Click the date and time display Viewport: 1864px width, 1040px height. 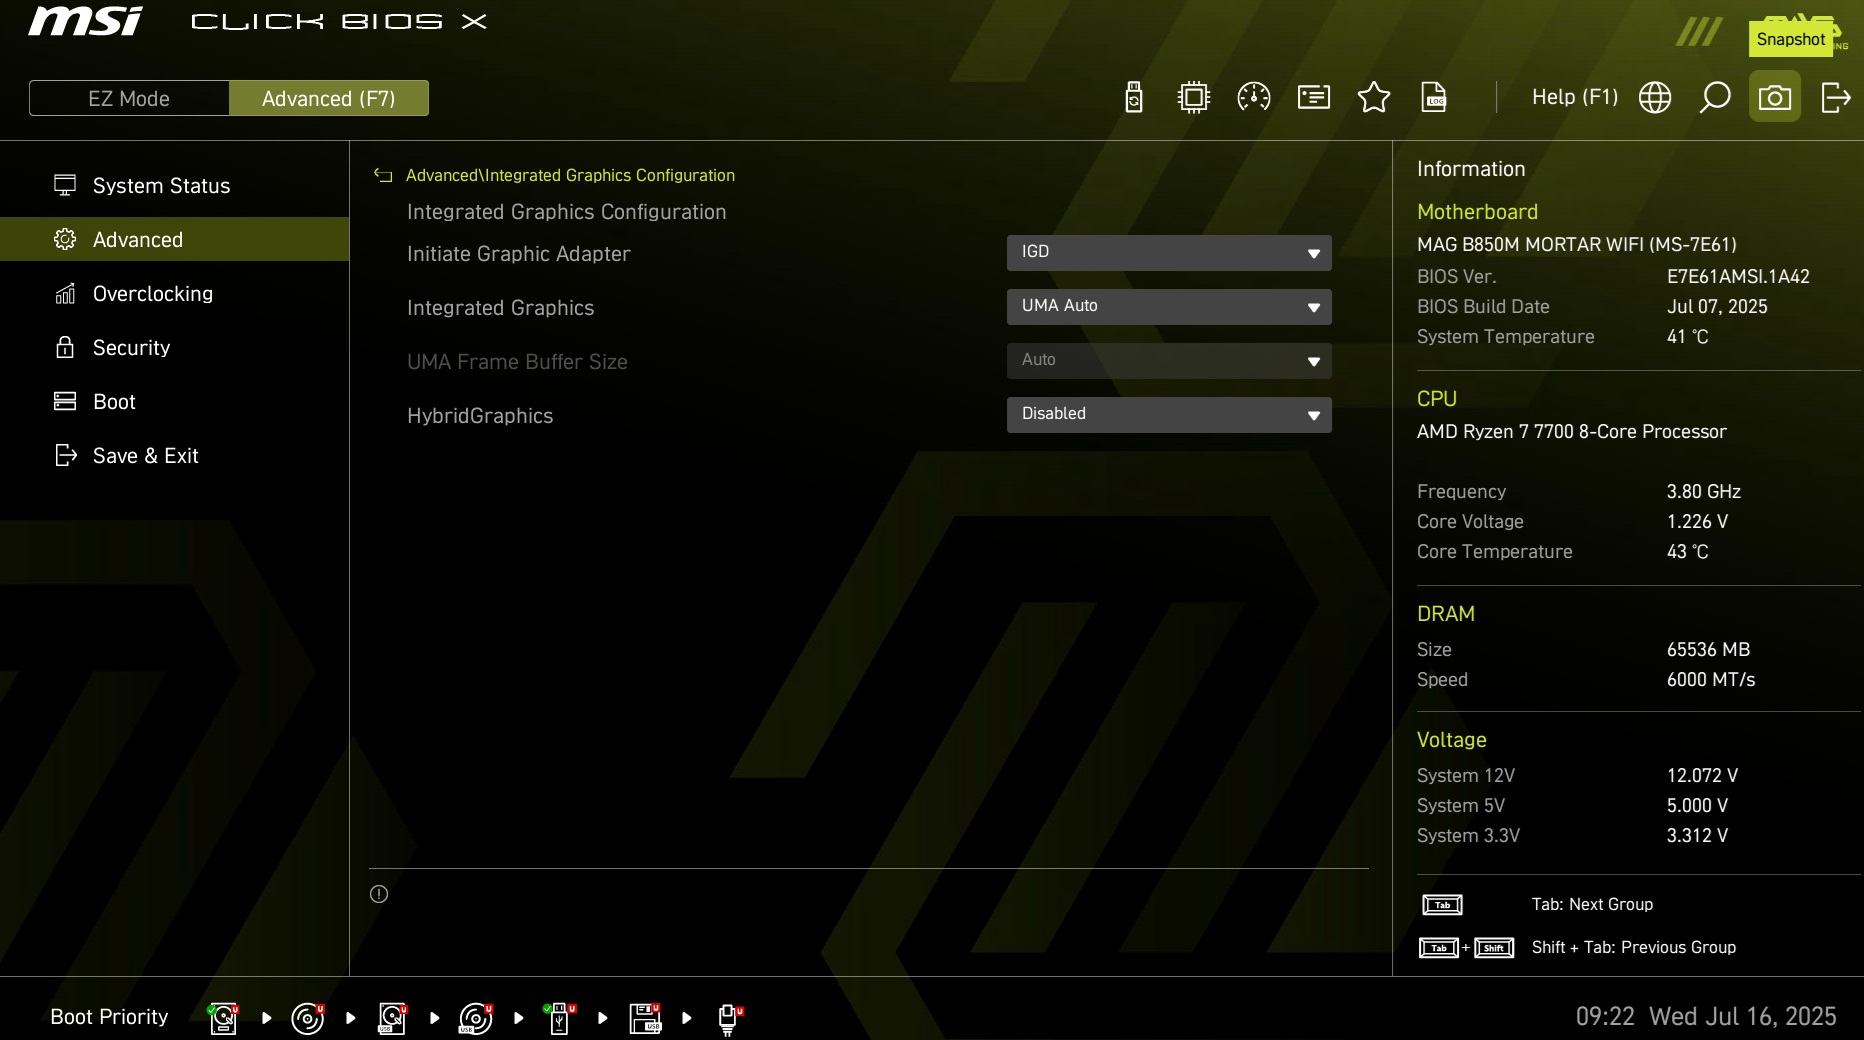pos(1706,1017)
